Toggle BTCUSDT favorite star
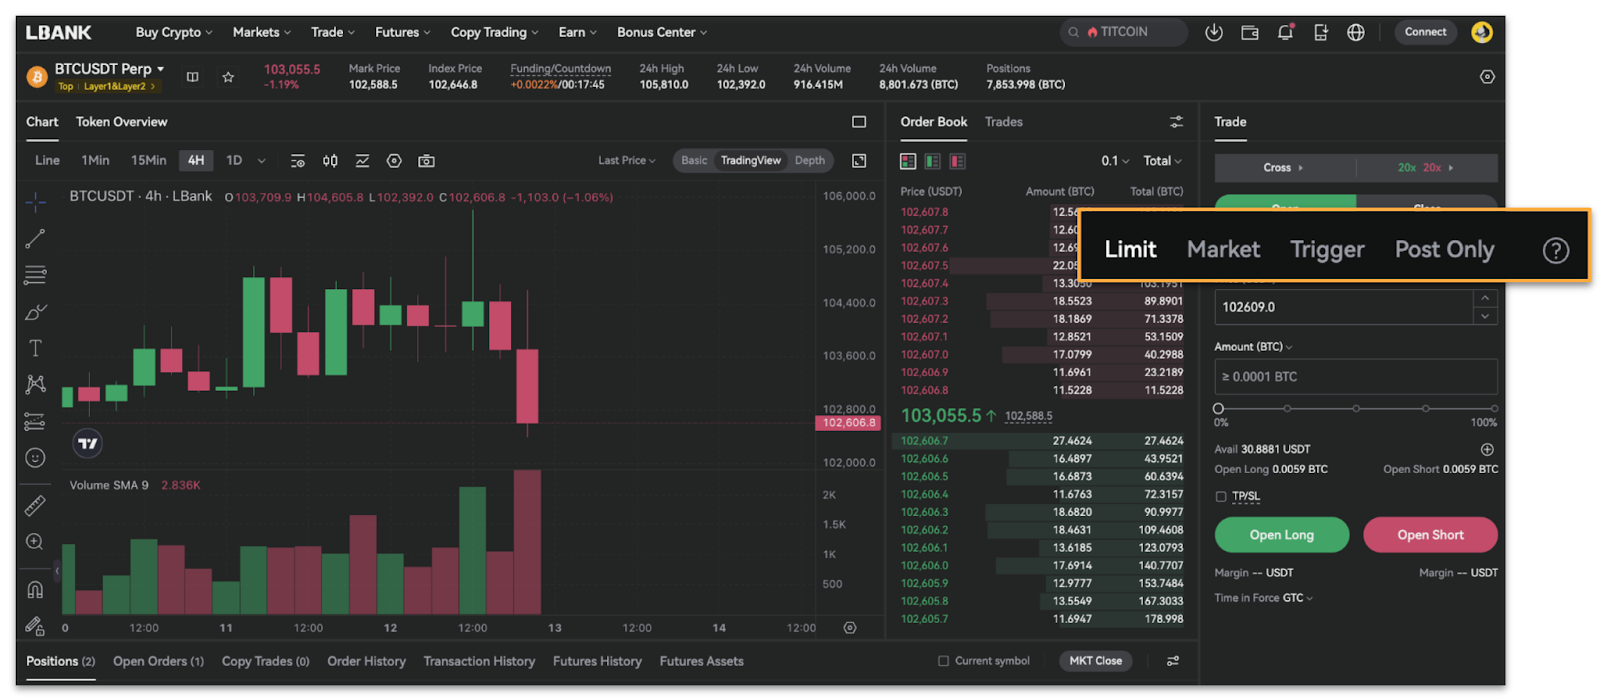 pos(228,77)
